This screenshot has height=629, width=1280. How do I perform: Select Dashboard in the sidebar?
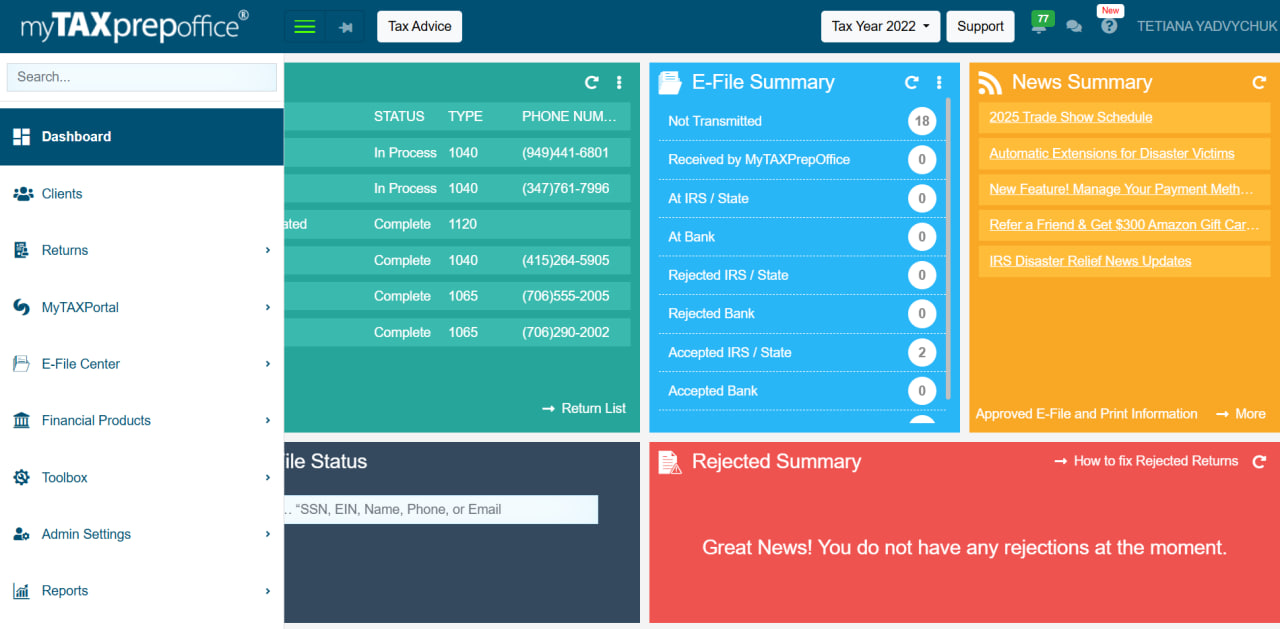76,137
